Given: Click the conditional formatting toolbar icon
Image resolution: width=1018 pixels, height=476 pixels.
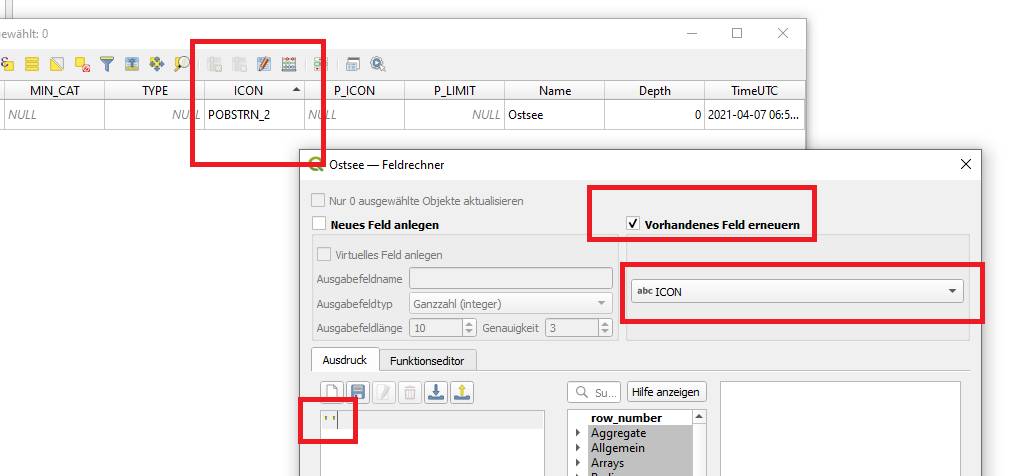Looking at the screenshot, I should [319, 64].
